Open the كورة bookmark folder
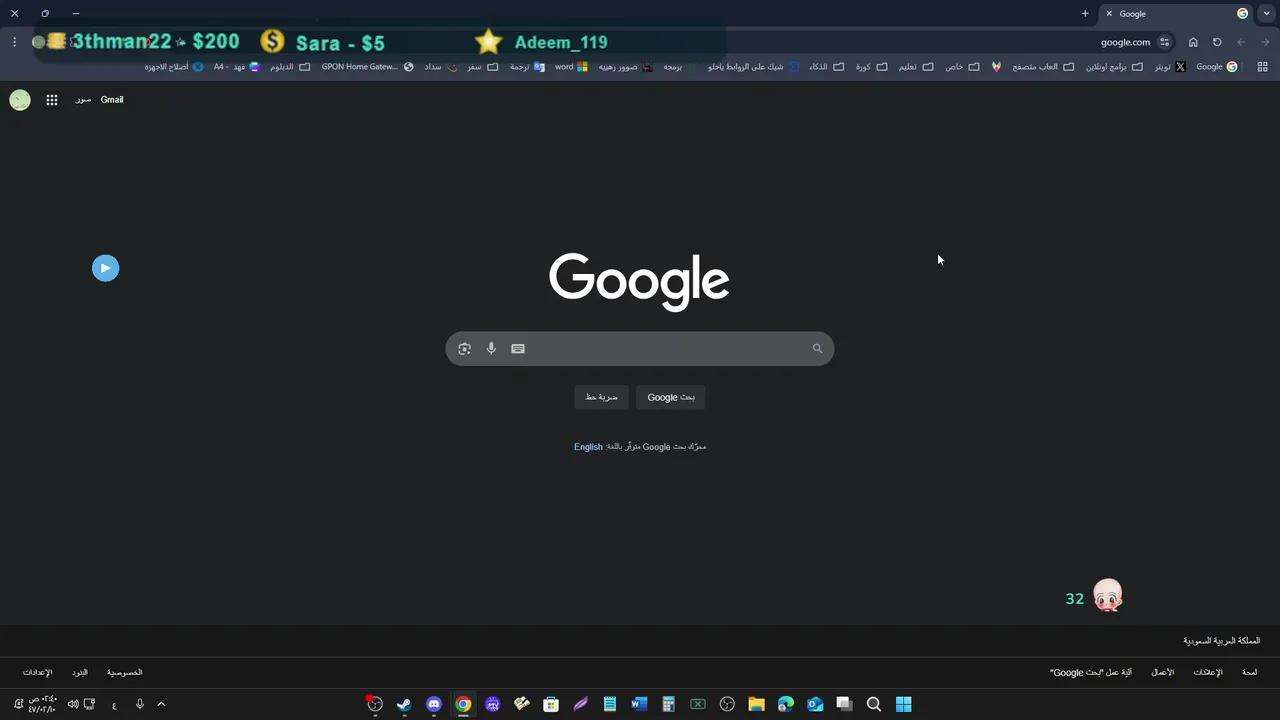The image size is (1280, 720). click(871, 67)
